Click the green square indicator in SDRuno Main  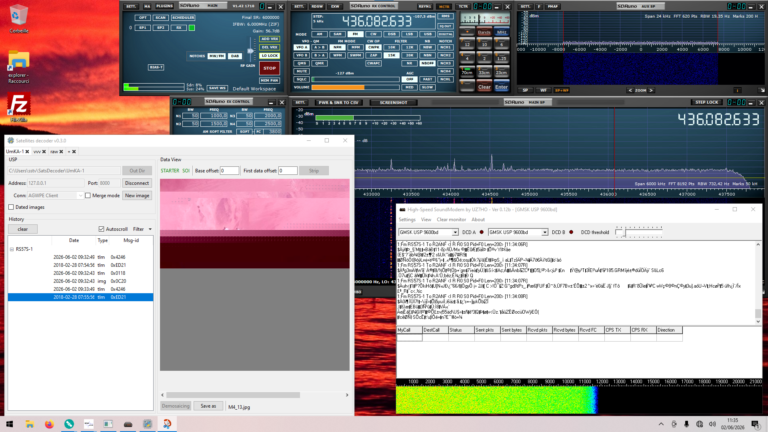pos(192,28)
